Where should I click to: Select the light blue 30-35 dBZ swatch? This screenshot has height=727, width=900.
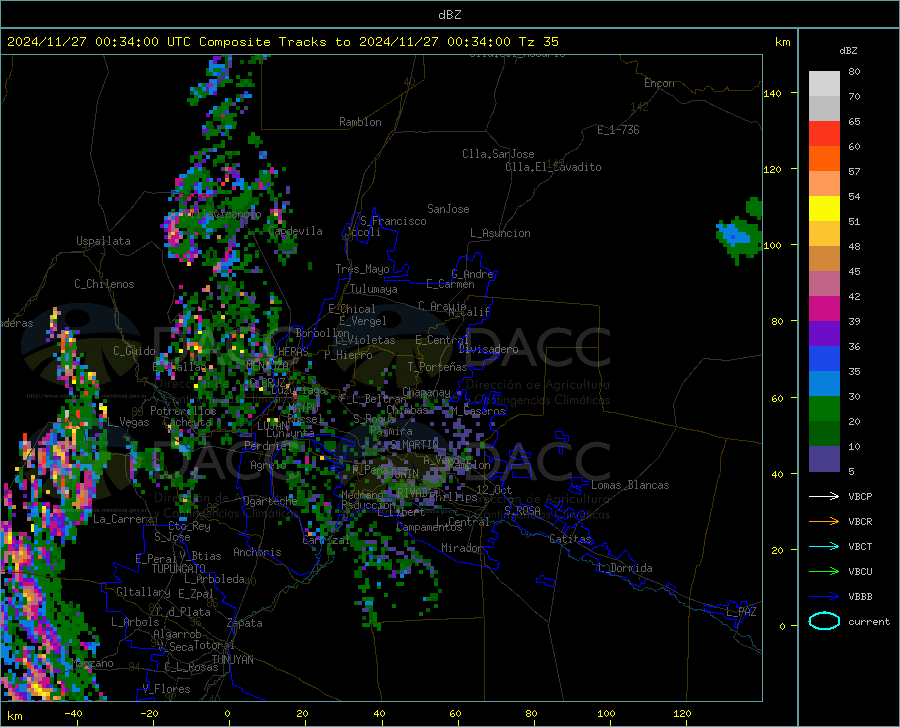click(x=824, y=384)
